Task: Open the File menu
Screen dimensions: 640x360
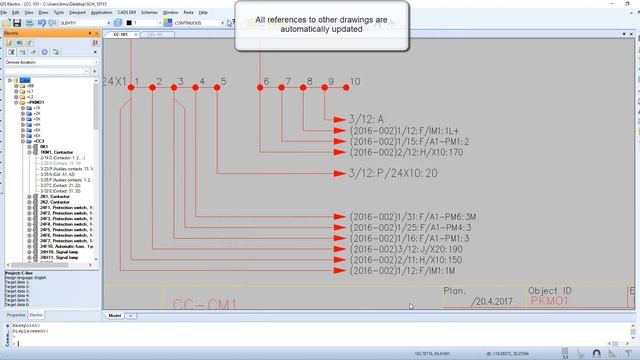Action: coord(4,13)
